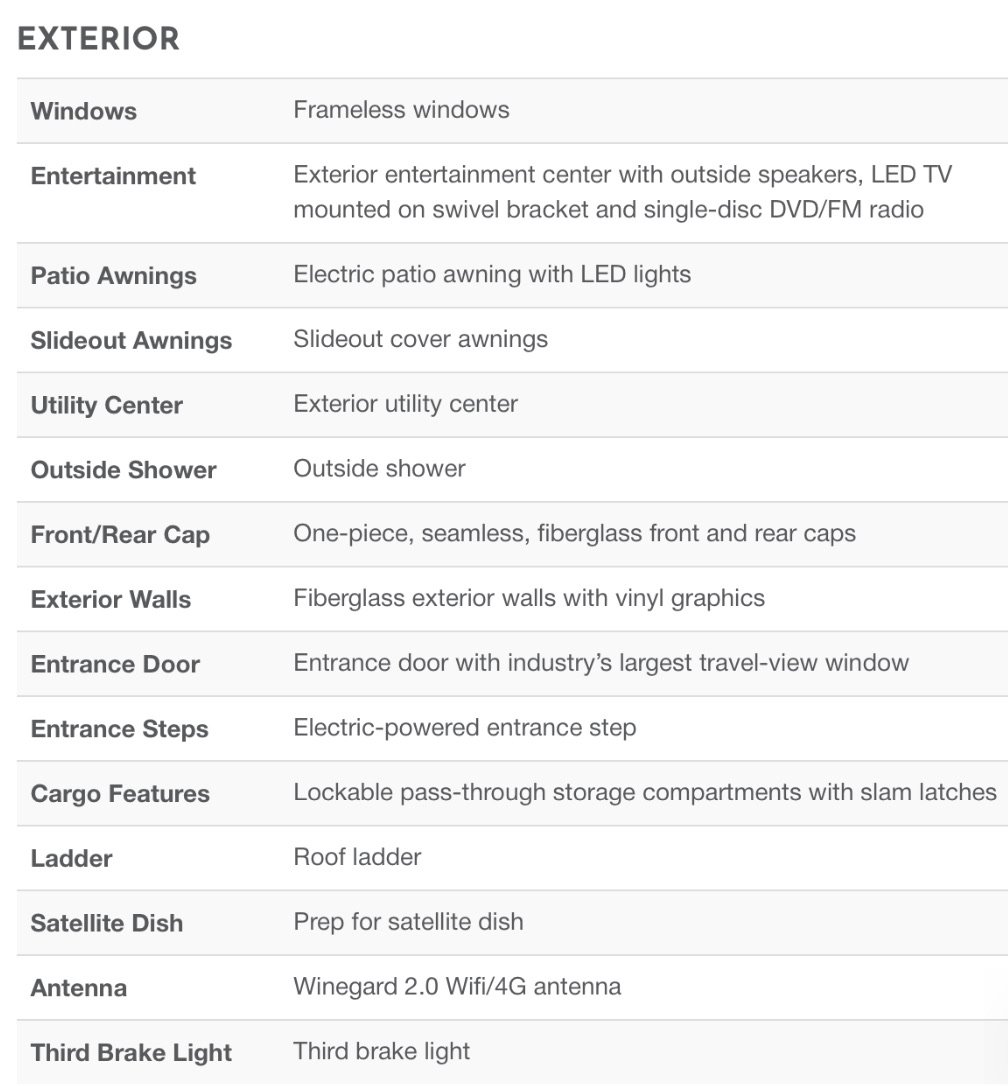
Task: Click the Winegard 2.0 Wifi/4G antenna text
Action: [x=457, y=987]
